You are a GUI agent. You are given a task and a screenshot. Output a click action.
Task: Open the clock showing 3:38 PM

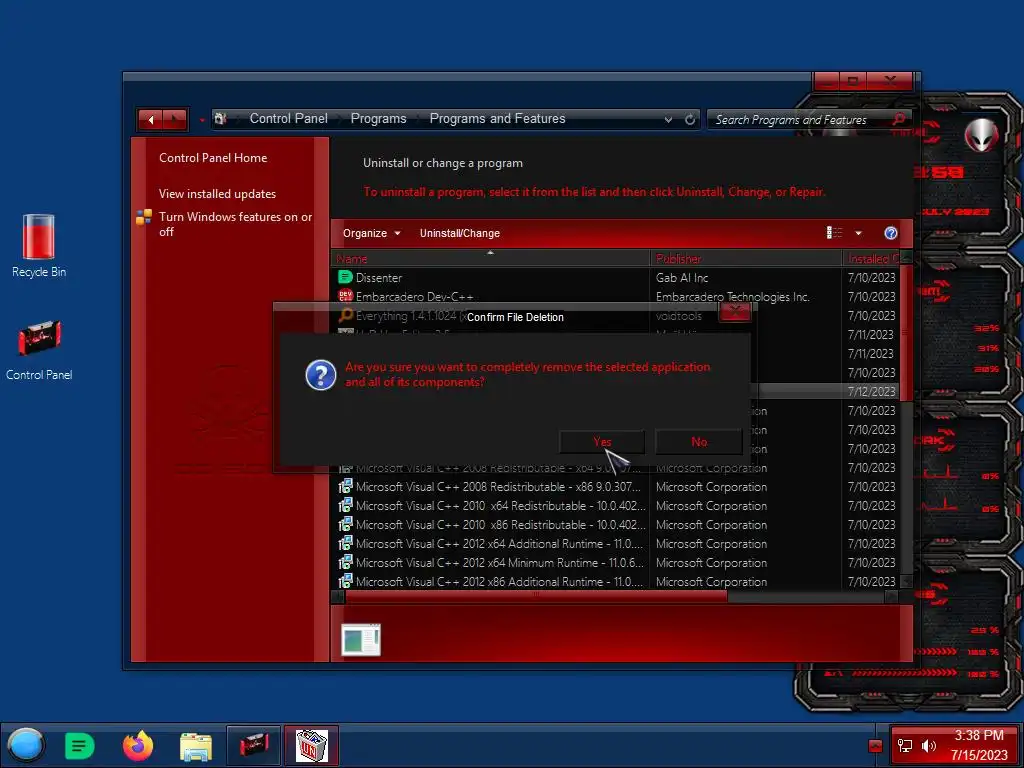pyautogui.click(x=979, y=745)
